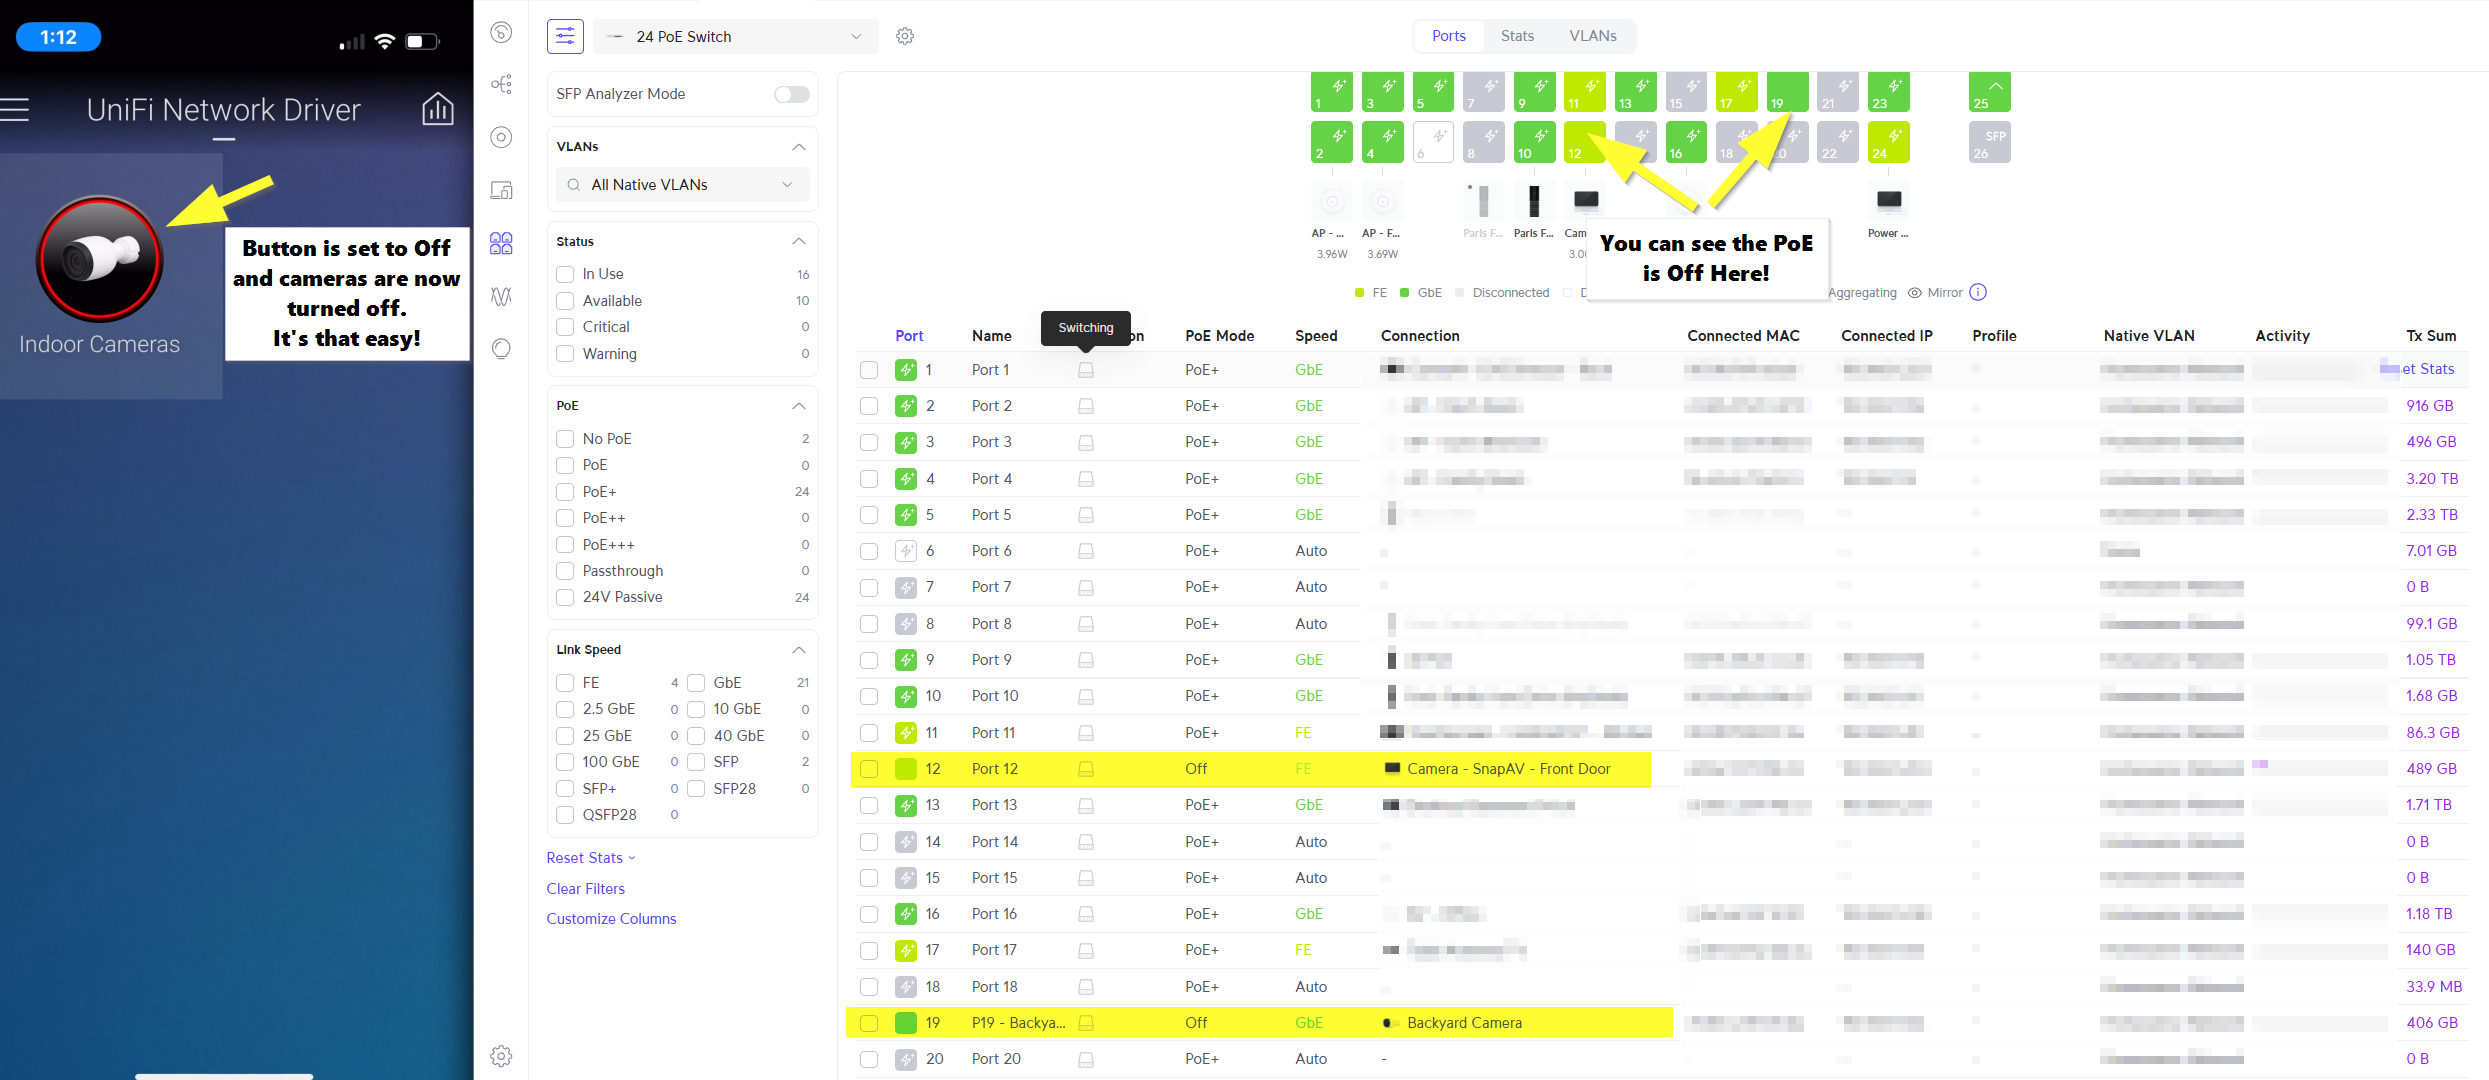The image size is (2489, 1080).
Task: Select port 25 in the switch diagram
Action: coord(1989,92)
